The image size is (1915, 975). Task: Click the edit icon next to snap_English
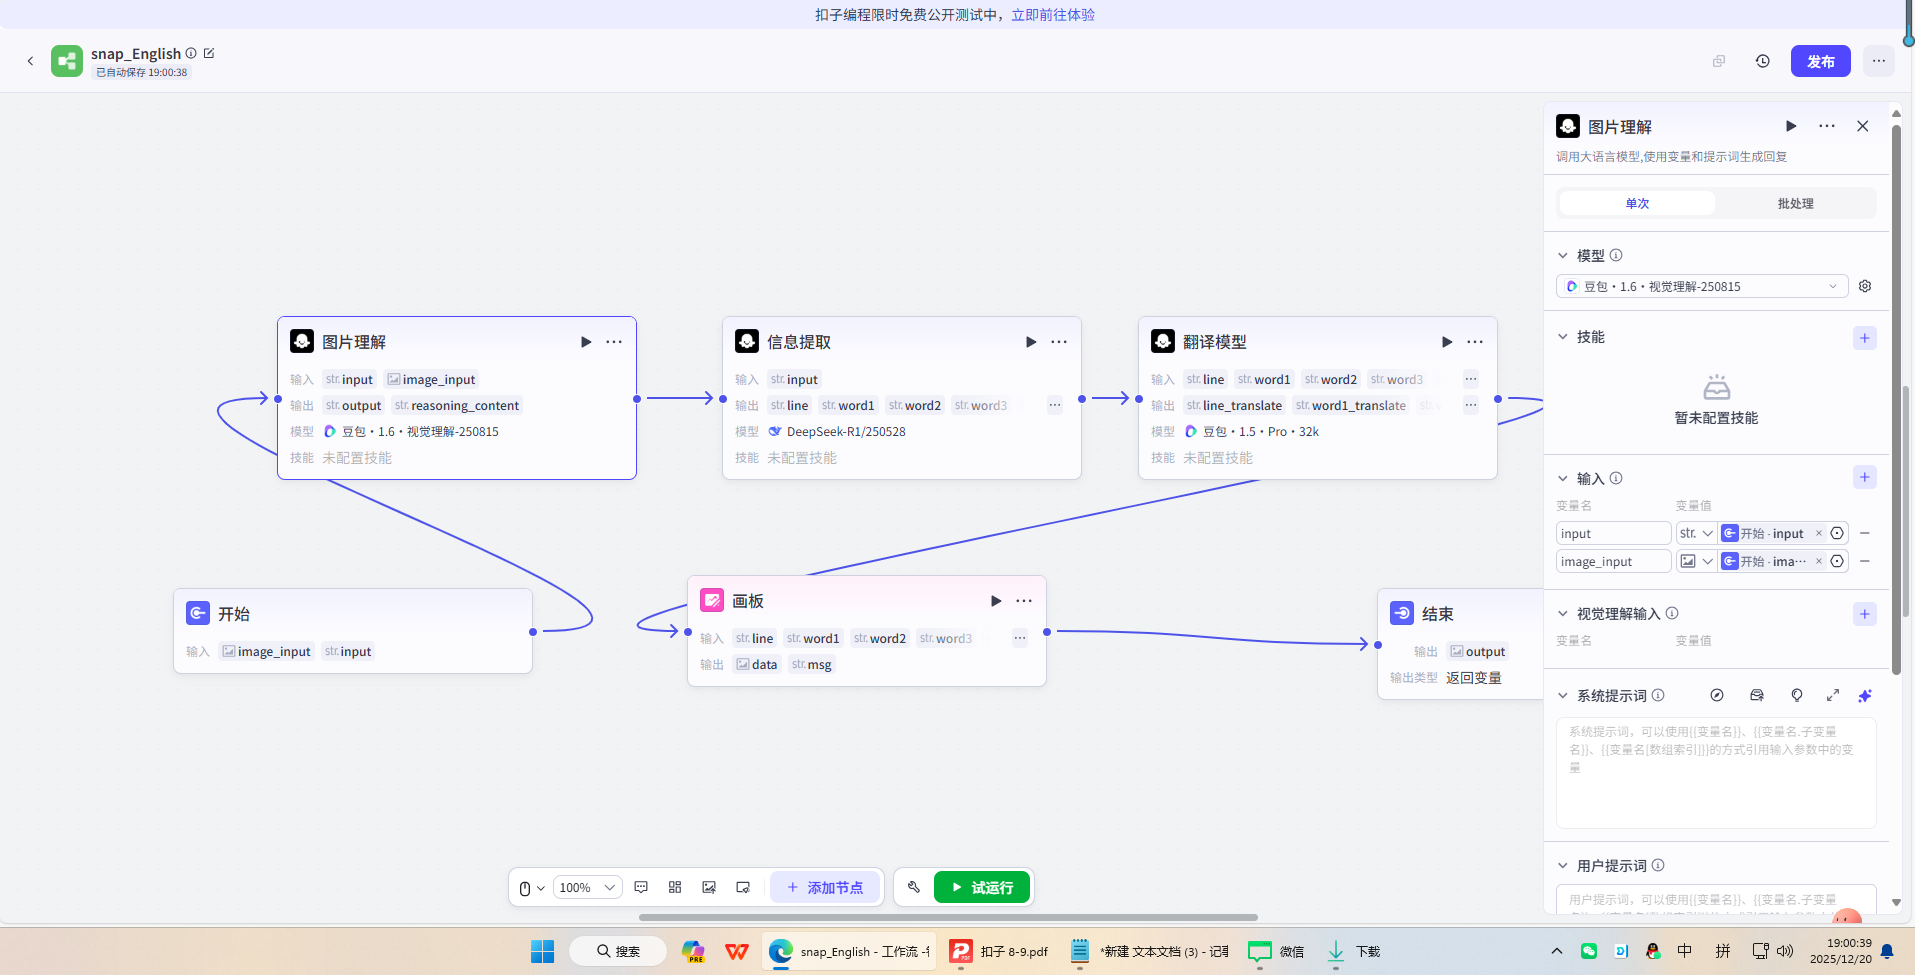point(209,53)
